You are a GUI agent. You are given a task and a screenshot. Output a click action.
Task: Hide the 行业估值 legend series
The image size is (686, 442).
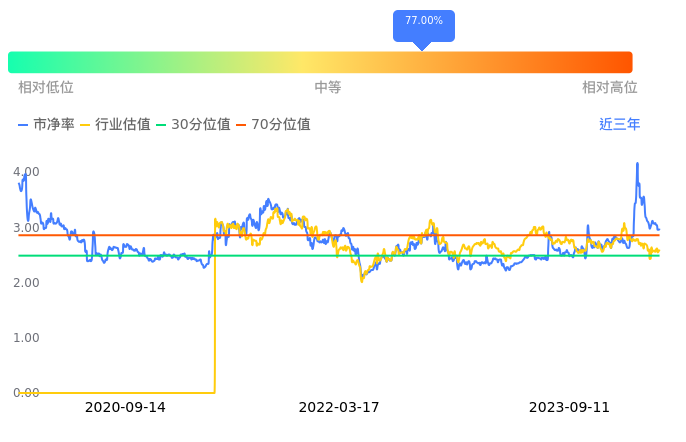pos(115,125)
